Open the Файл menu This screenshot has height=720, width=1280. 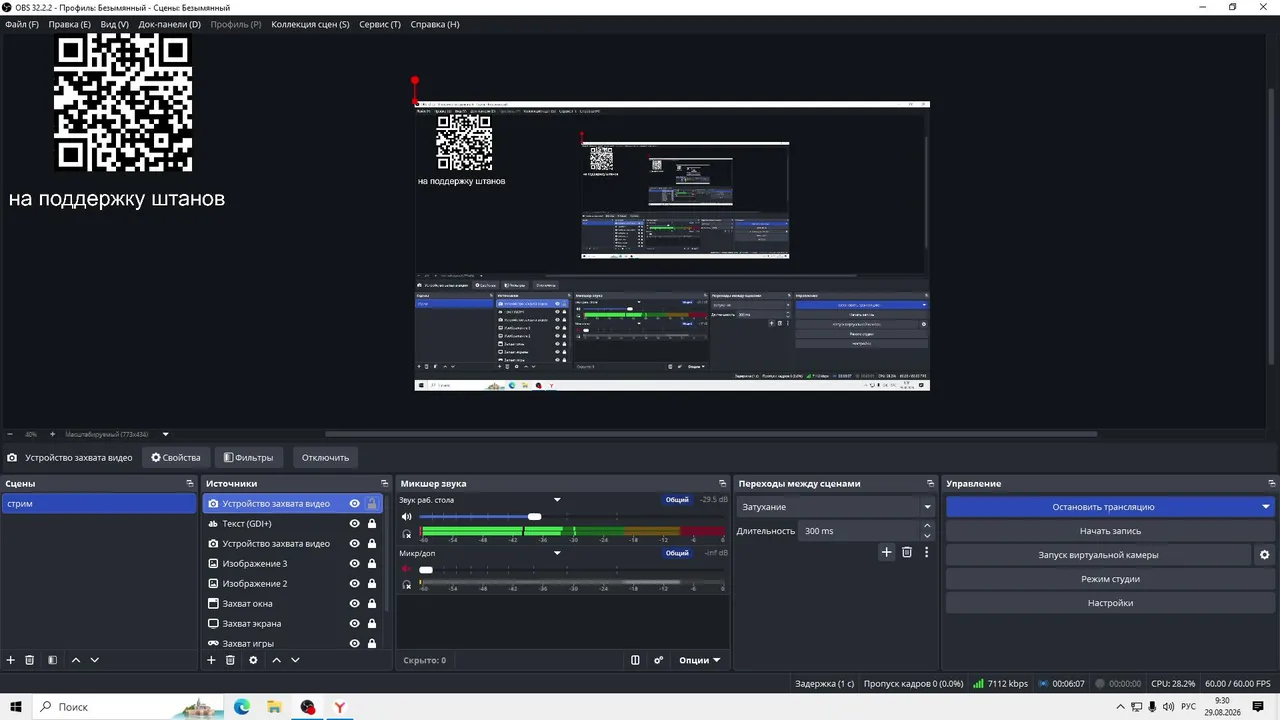tap(22, 24)
